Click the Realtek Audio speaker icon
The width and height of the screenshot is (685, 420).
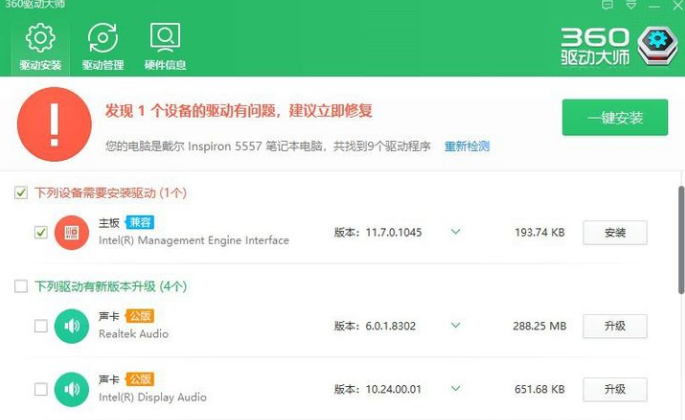pos(72,326)
